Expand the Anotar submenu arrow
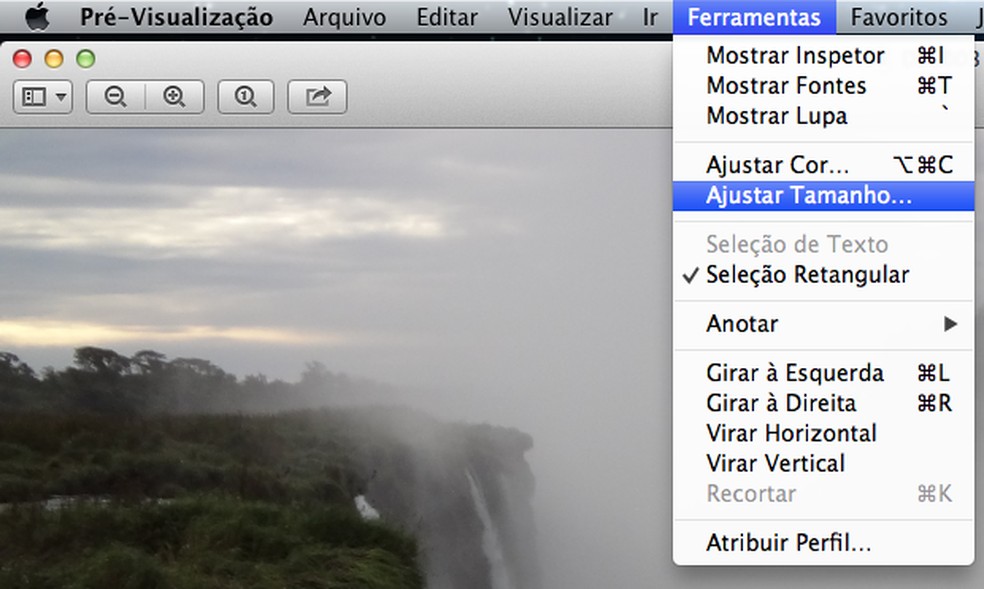The image size is (984, 589). (950, 324)
